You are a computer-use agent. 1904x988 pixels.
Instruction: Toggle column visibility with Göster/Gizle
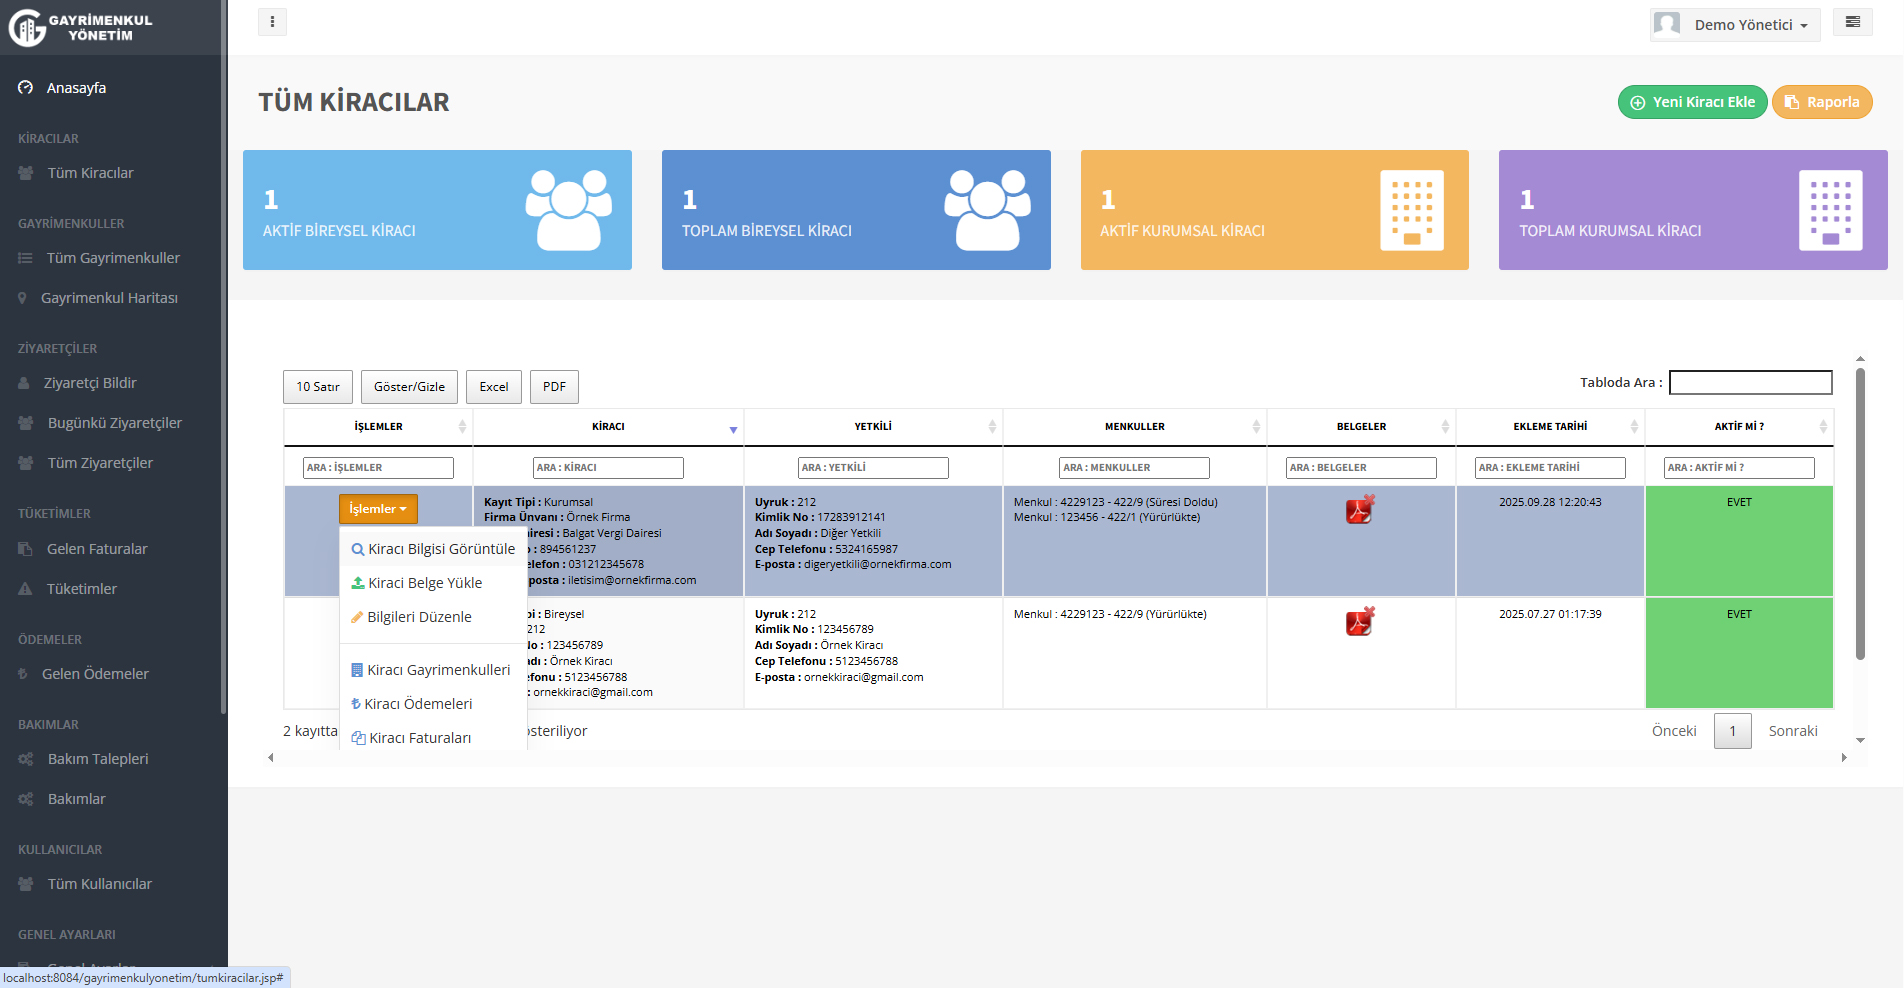(409, 387)
